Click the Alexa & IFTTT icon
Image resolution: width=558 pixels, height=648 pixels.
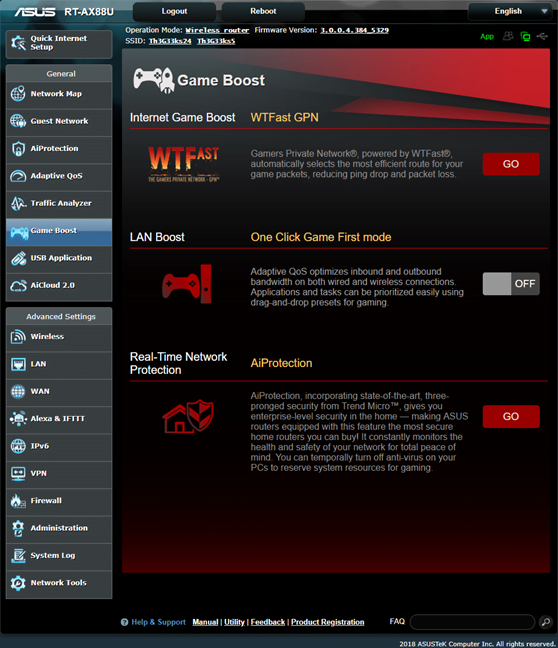click(18, 419)
